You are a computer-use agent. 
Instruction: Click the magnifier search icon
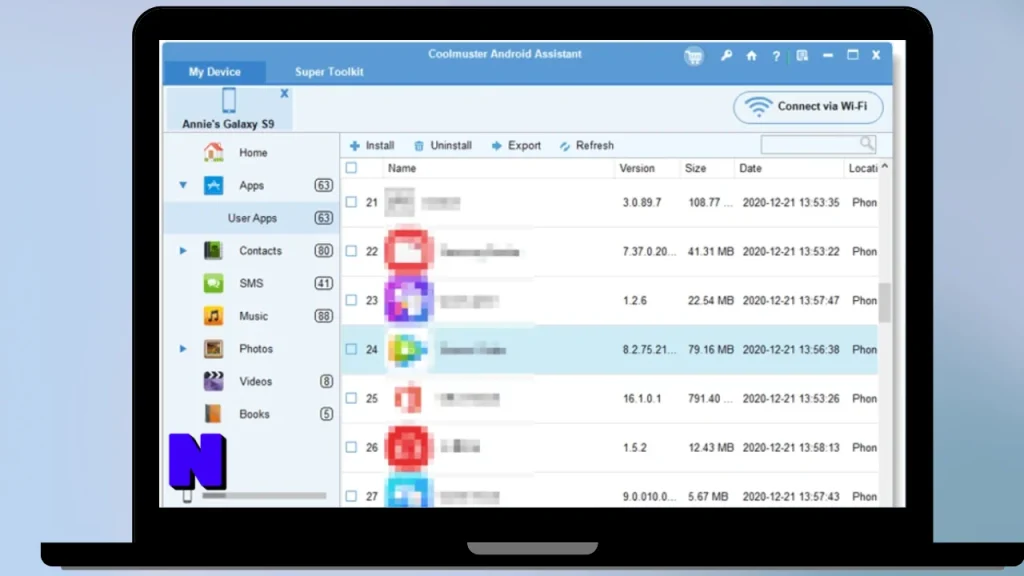tap(867, 143)
